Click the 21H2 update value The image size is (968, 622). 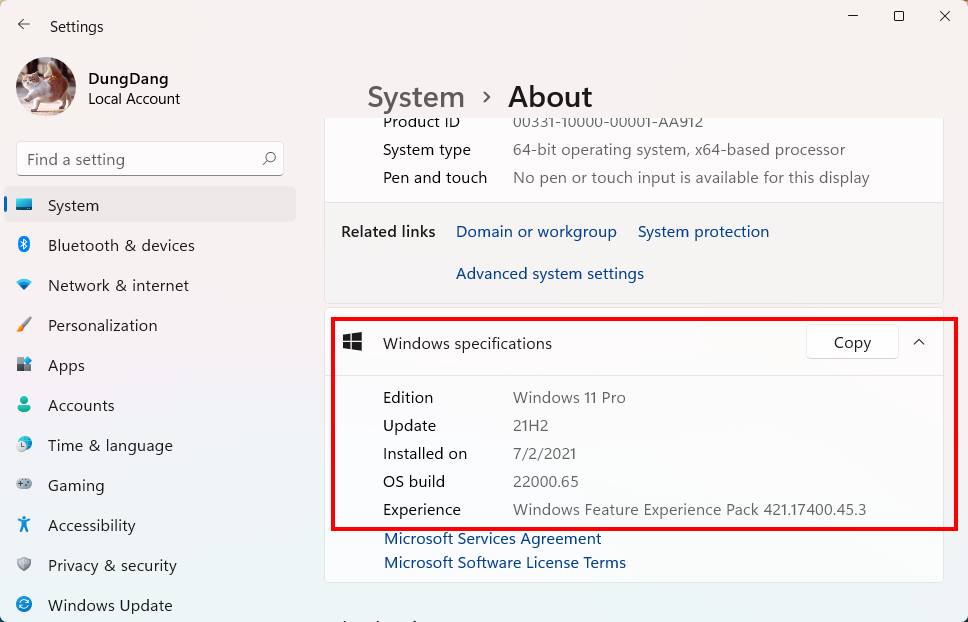pos(530,426)
